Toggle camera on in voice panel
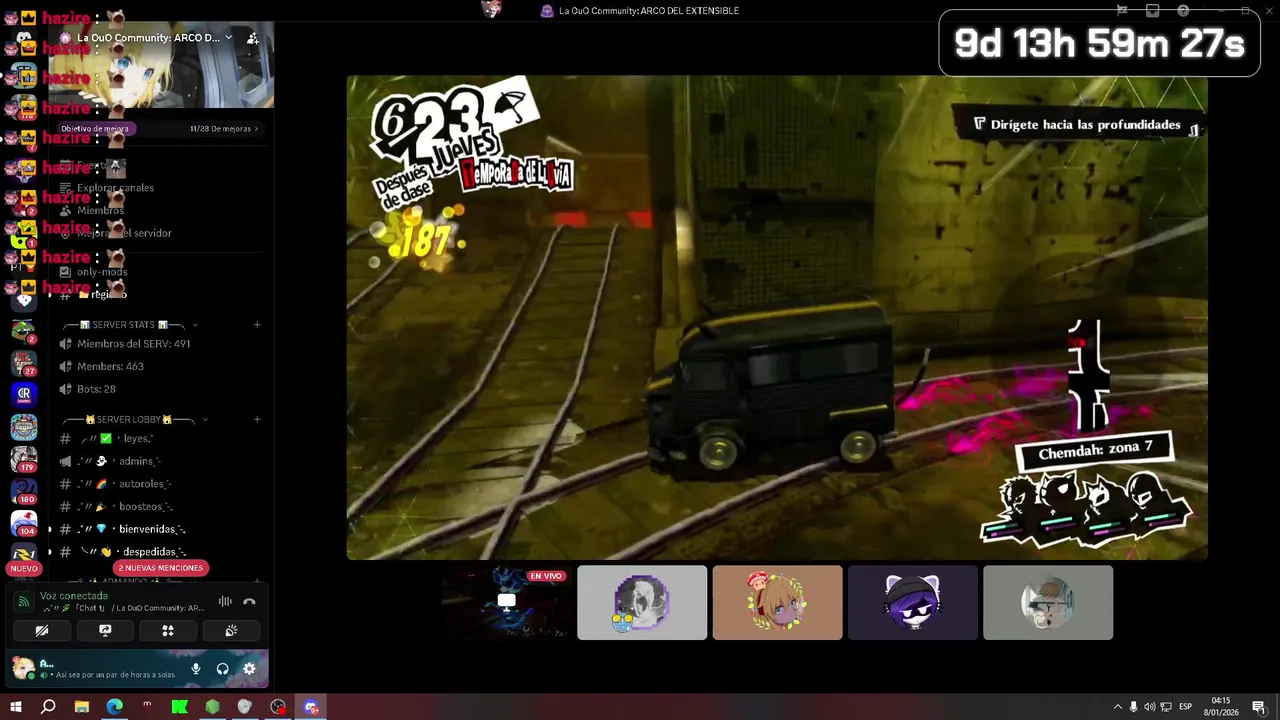Viewport: 1280px width, 720px height. coord(42,631)
